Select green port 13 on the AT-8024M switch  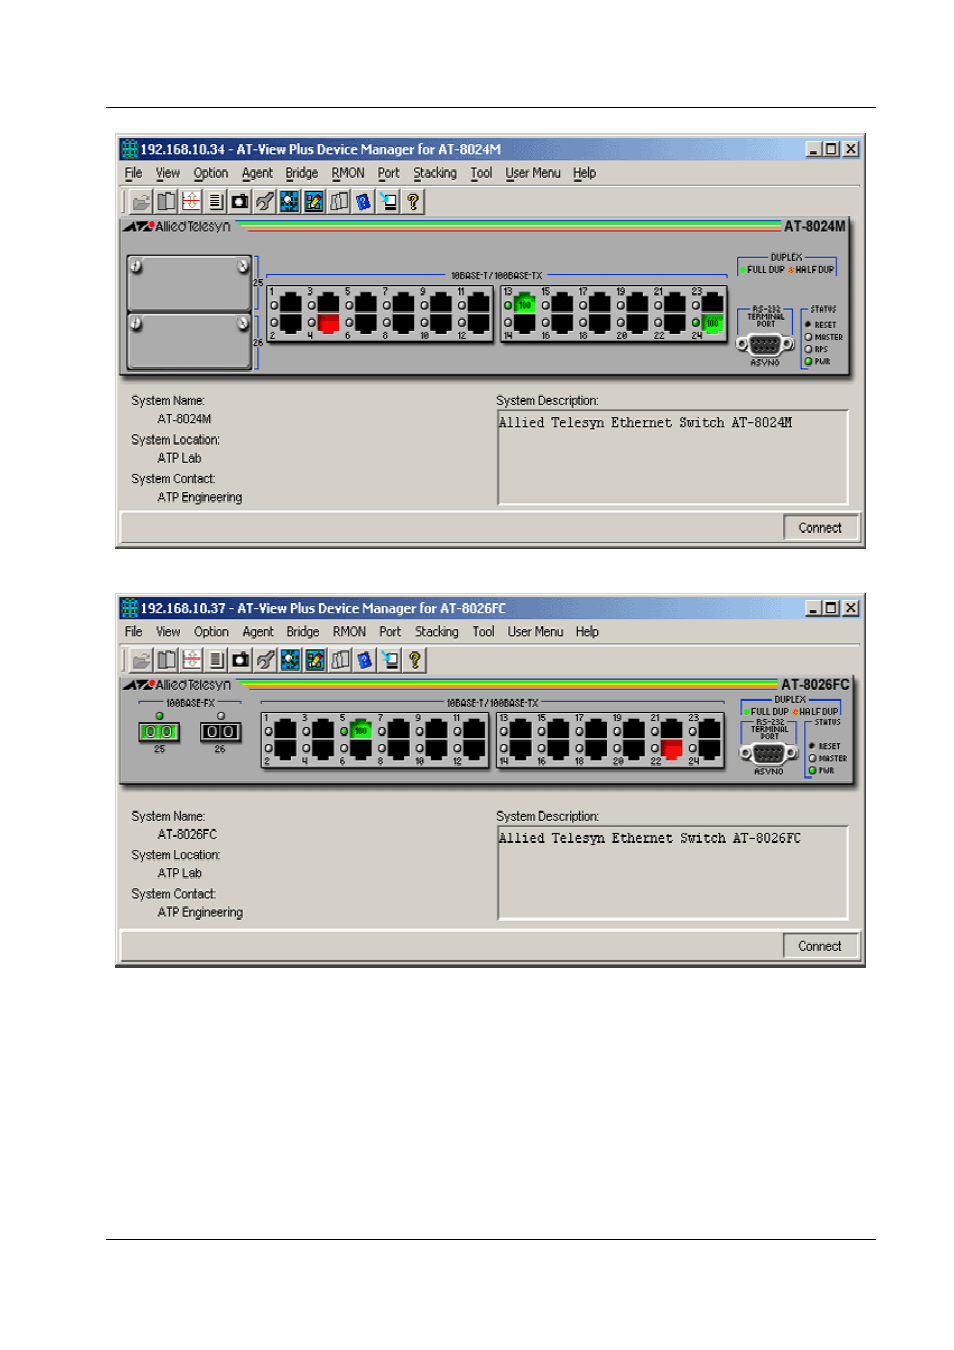[524, 303]
